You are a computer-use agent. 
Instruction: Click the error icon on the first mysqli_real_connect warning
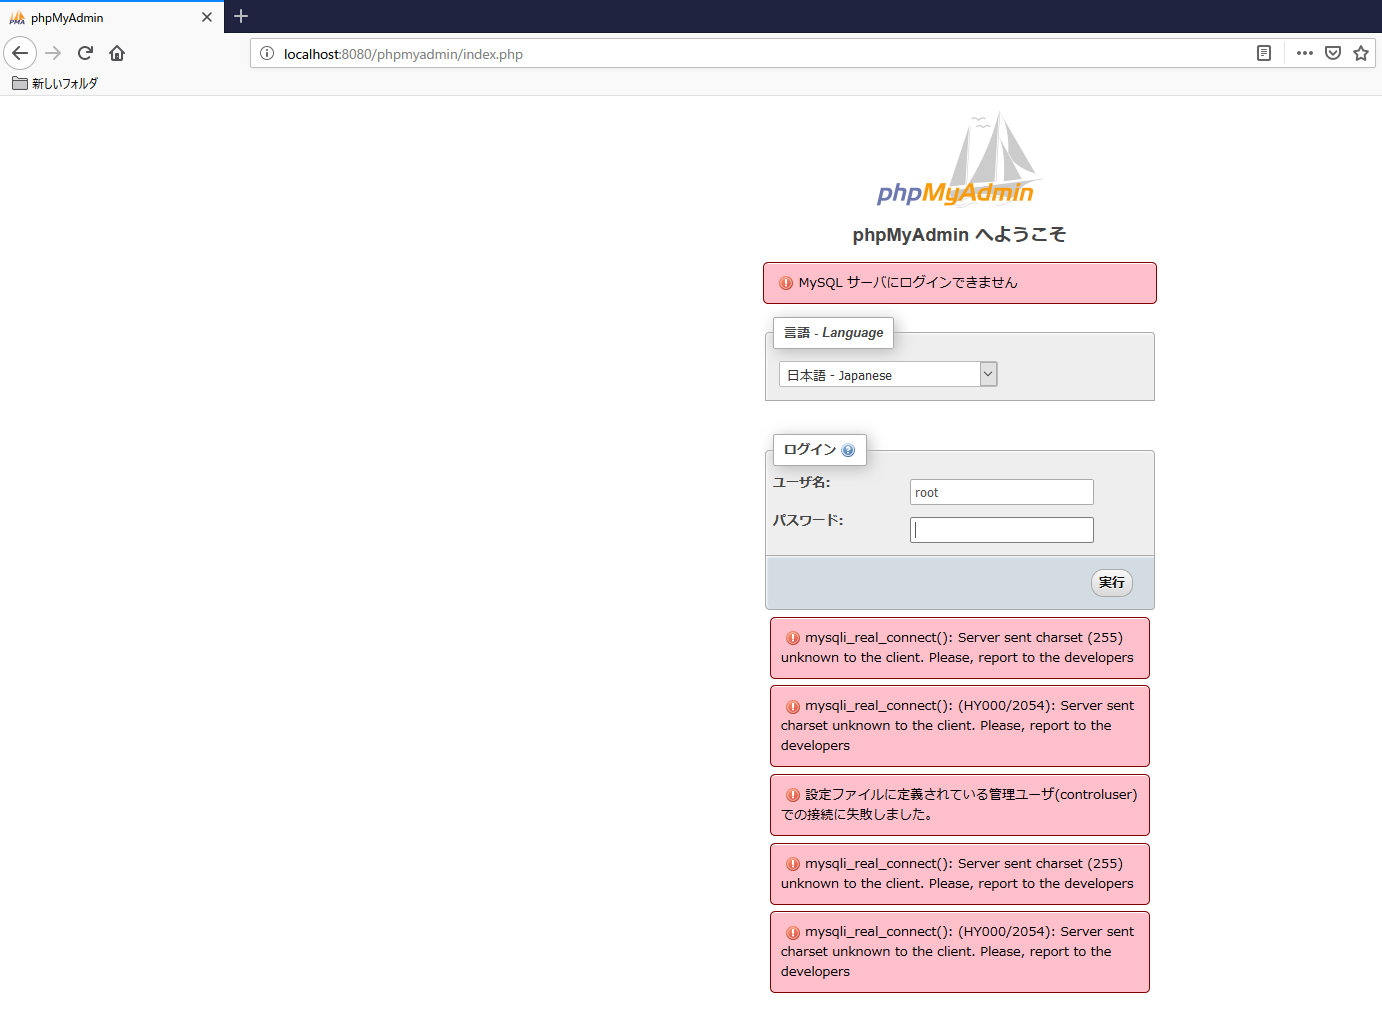coord(792,637)
